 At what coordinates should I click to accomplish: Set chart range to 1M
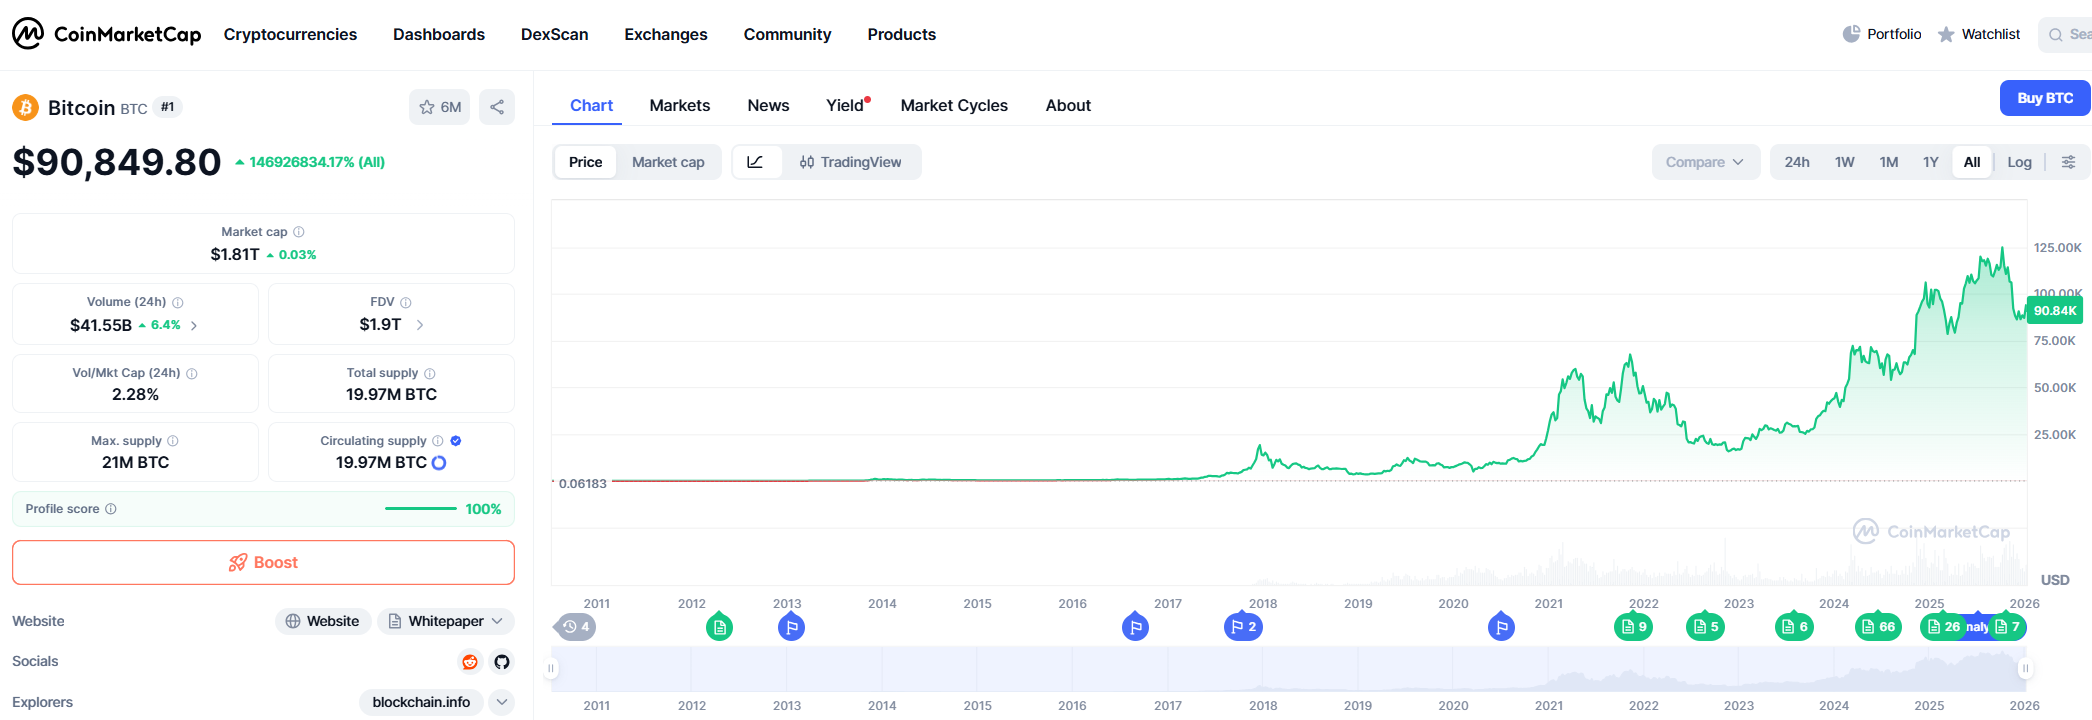pyautogui.click(x=1889, y=162)
